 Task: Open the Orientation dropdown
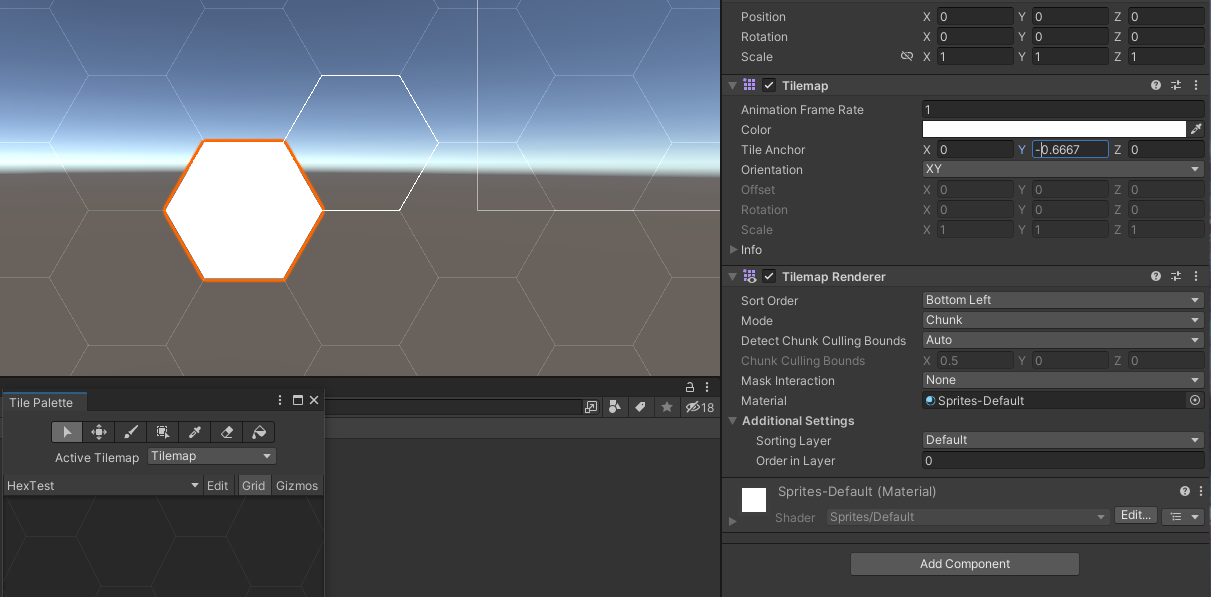tap(1062, 169)
